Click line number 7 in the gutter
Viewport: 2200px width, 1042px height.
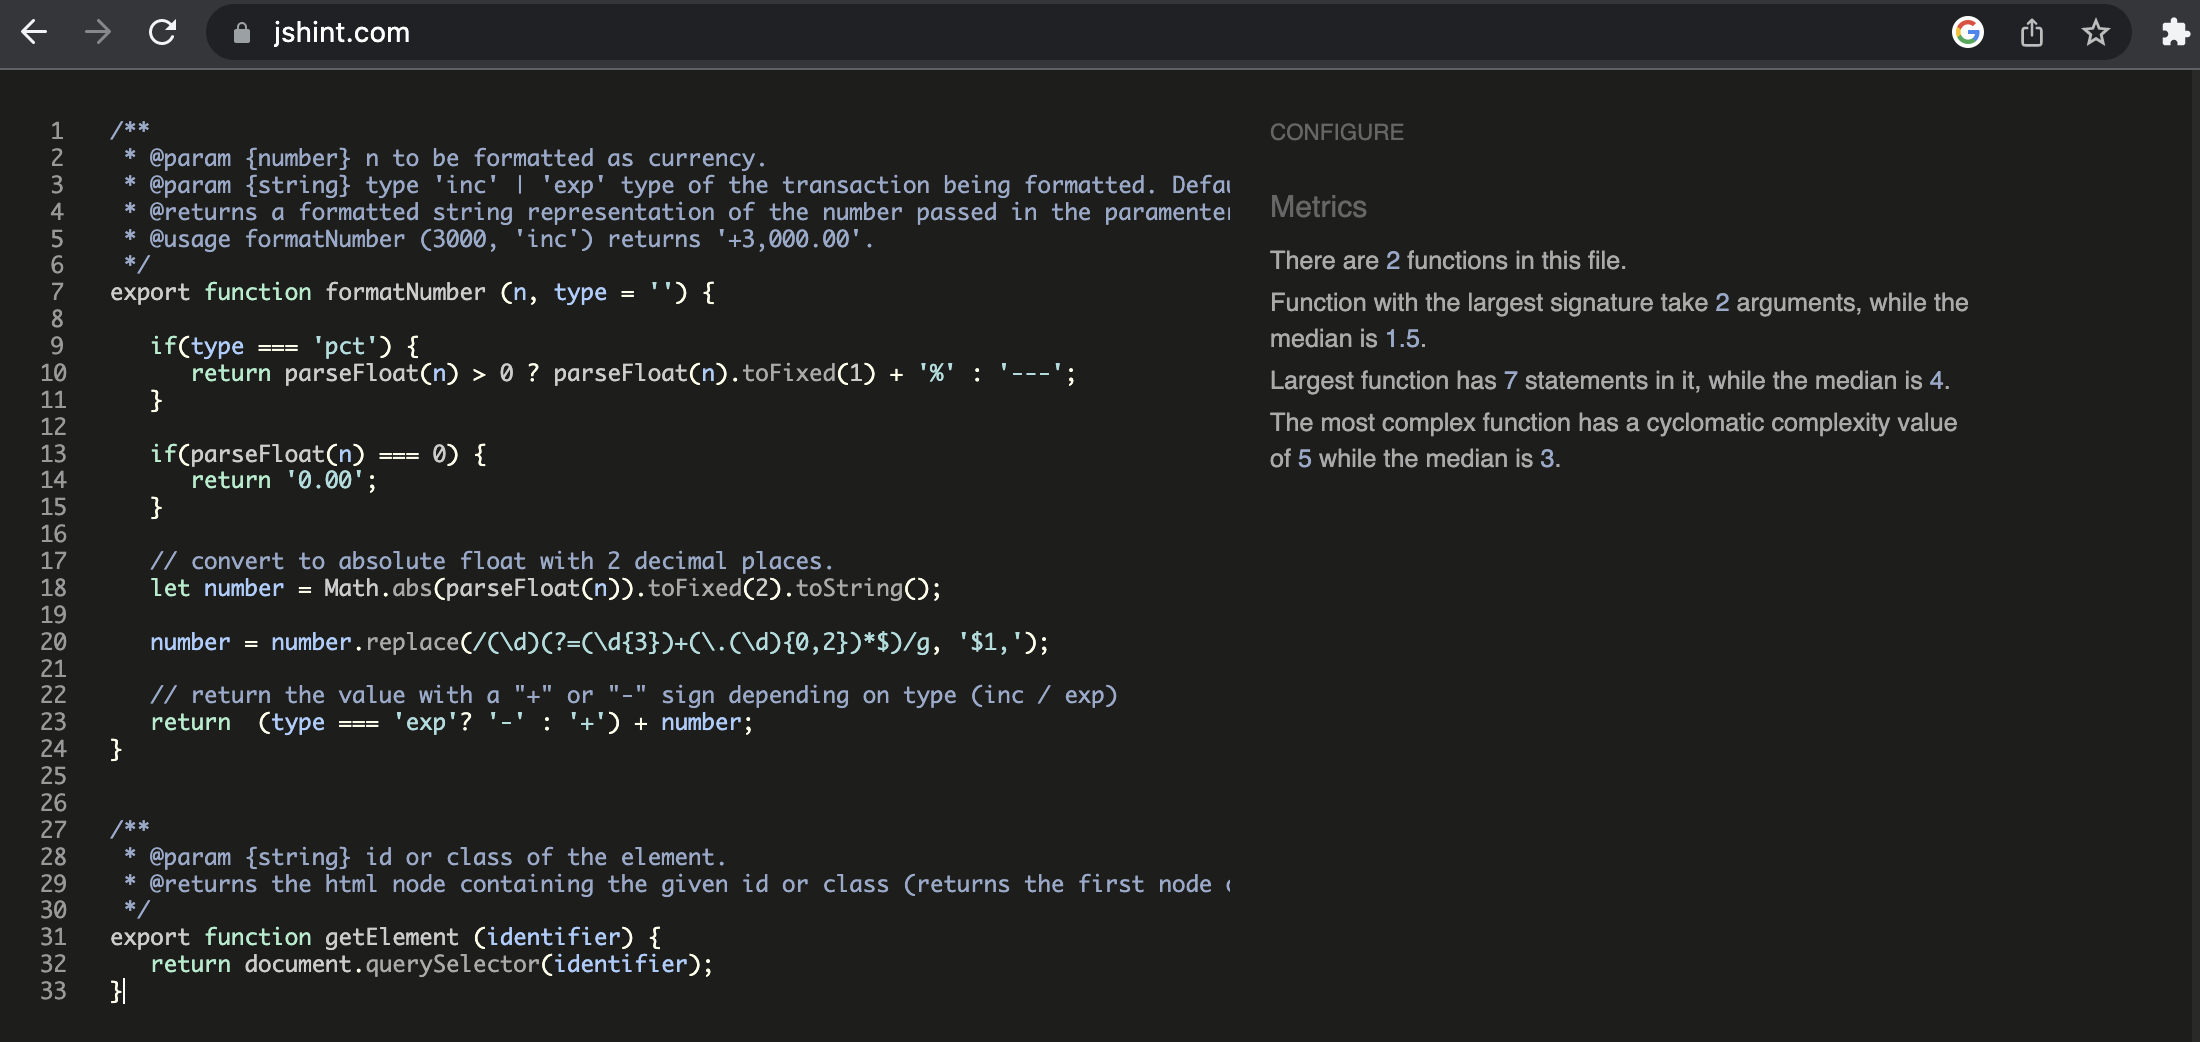pyautogui.click(x=57, y=292)
